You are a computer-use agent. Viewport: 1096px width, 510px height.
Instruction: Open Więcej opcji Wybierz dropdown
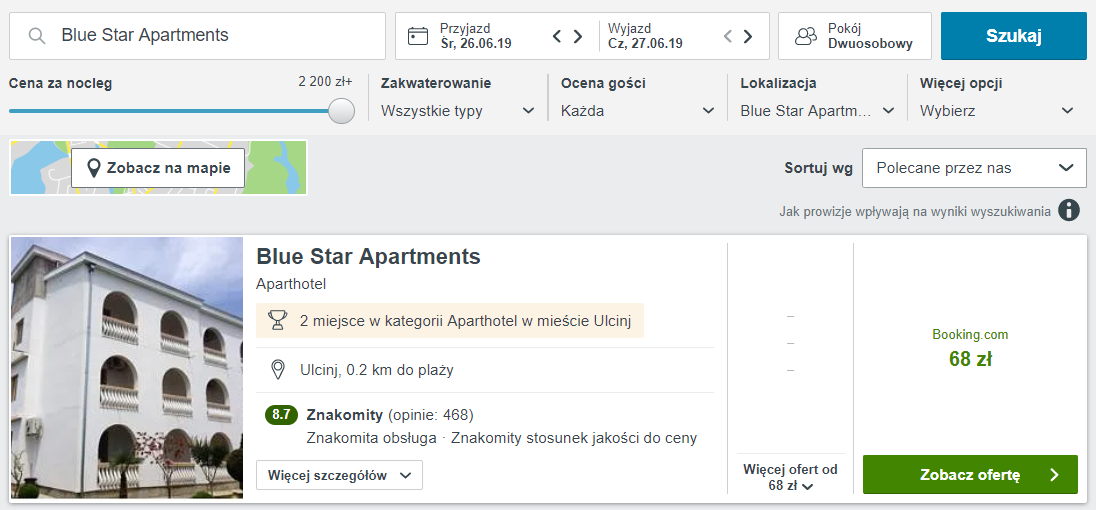[x=997, y=110]
